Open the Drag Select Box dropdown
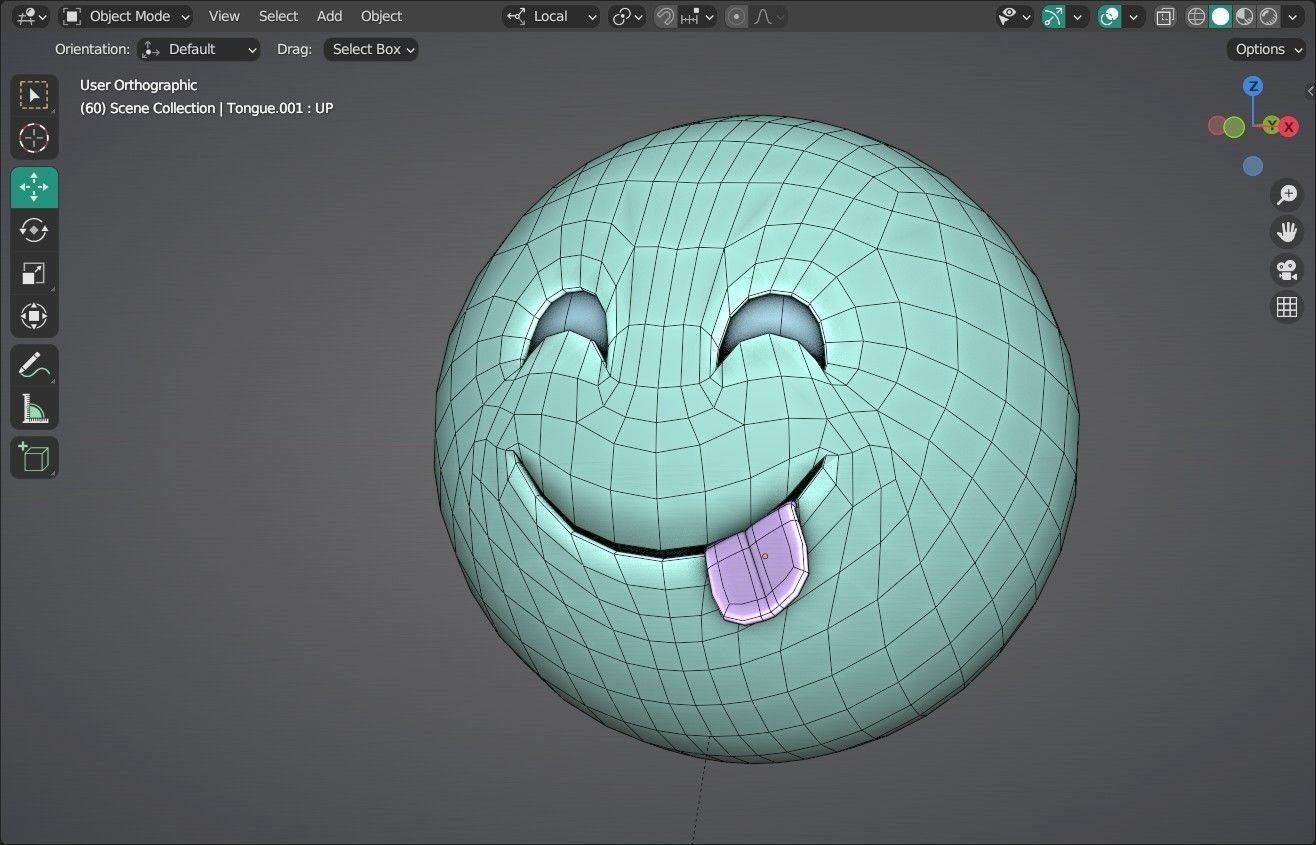The height and width of the screenshot is (845, 1316). (x=371, y=49)
